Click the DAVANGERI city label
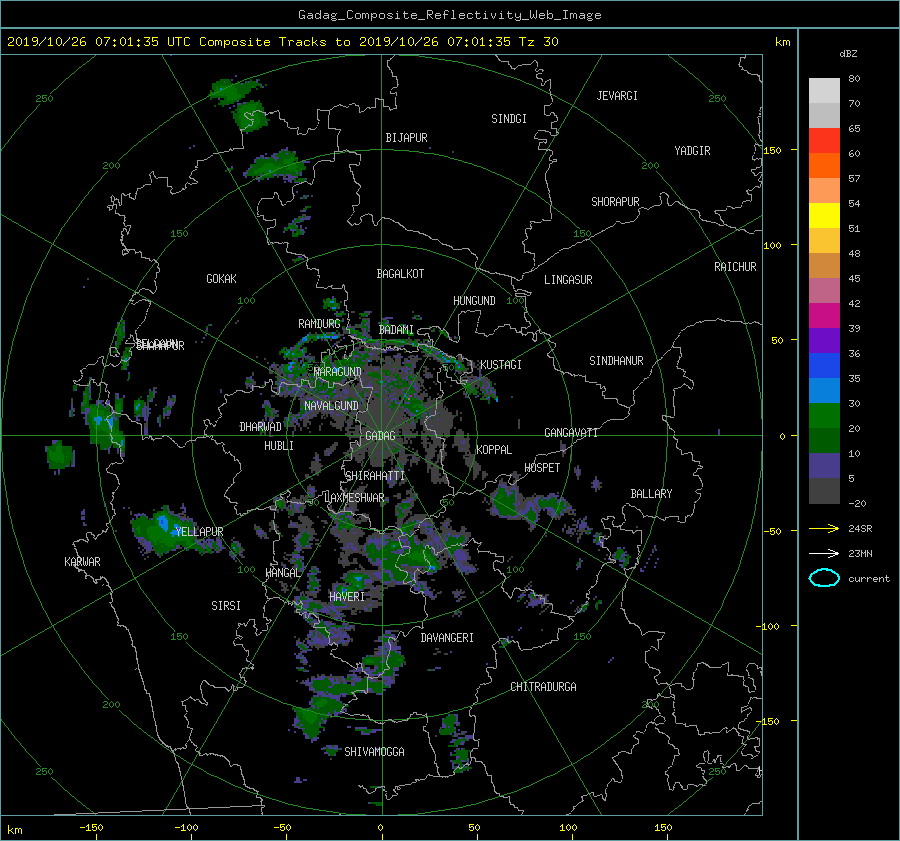900x841 pixels. pyautogui.click(x=447, y=638)
